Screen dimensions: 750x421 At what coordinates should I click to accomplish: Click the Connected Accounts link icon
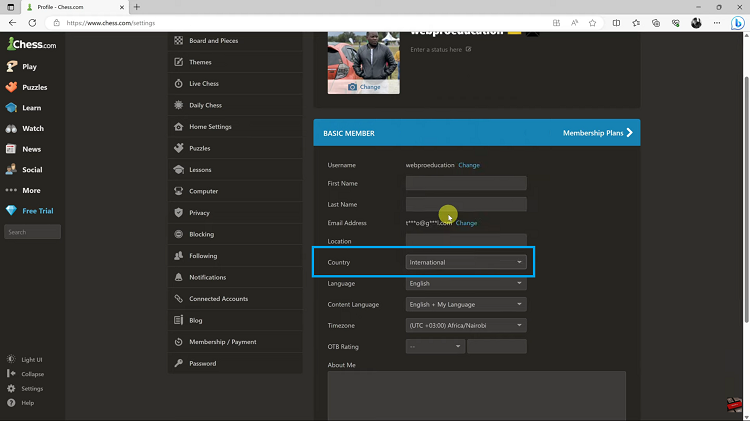[x=178, y=299]
